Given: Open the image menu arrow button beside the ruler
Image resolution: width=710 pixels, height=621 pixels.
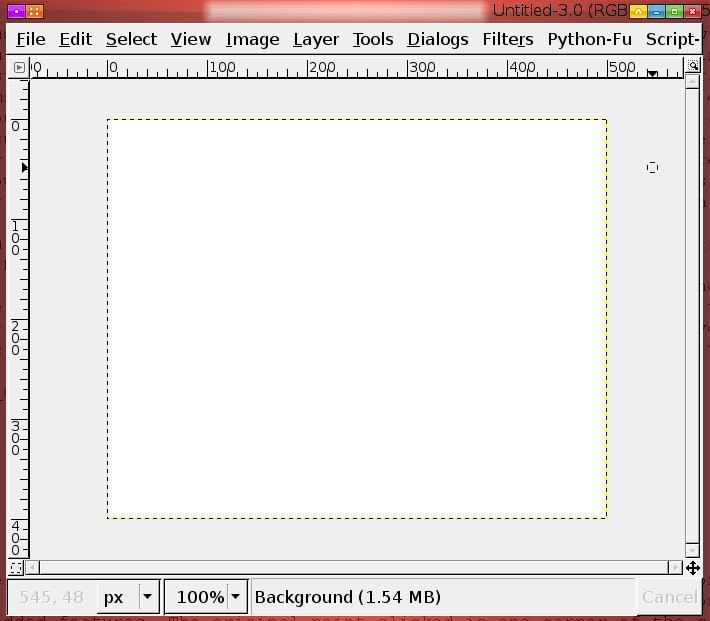Looking at the screenshot, I should pos(18,68).
